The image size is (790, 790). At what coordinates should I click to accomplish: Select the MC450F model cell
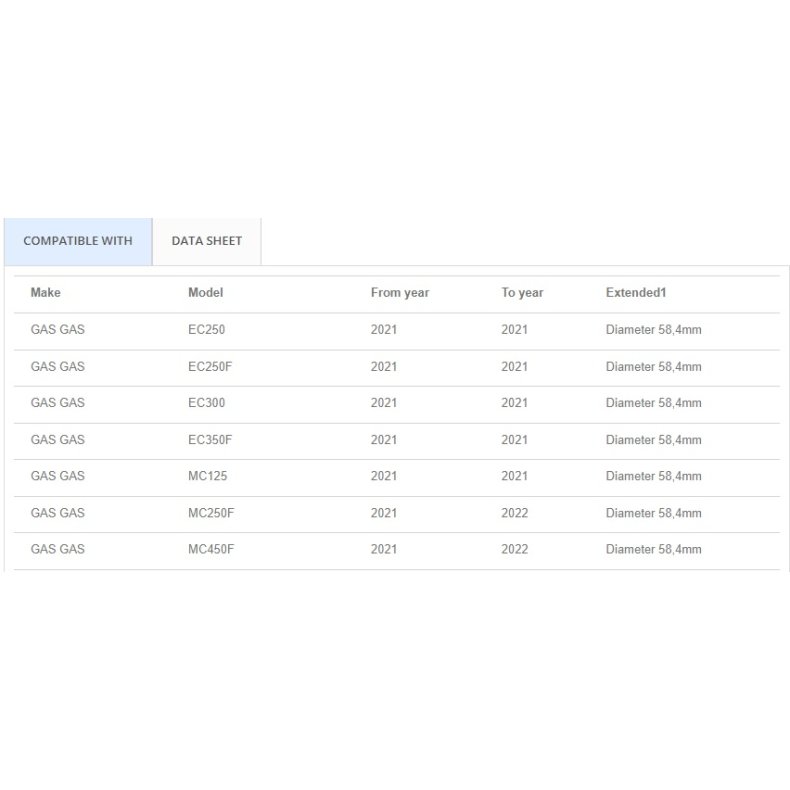point(210,549)
